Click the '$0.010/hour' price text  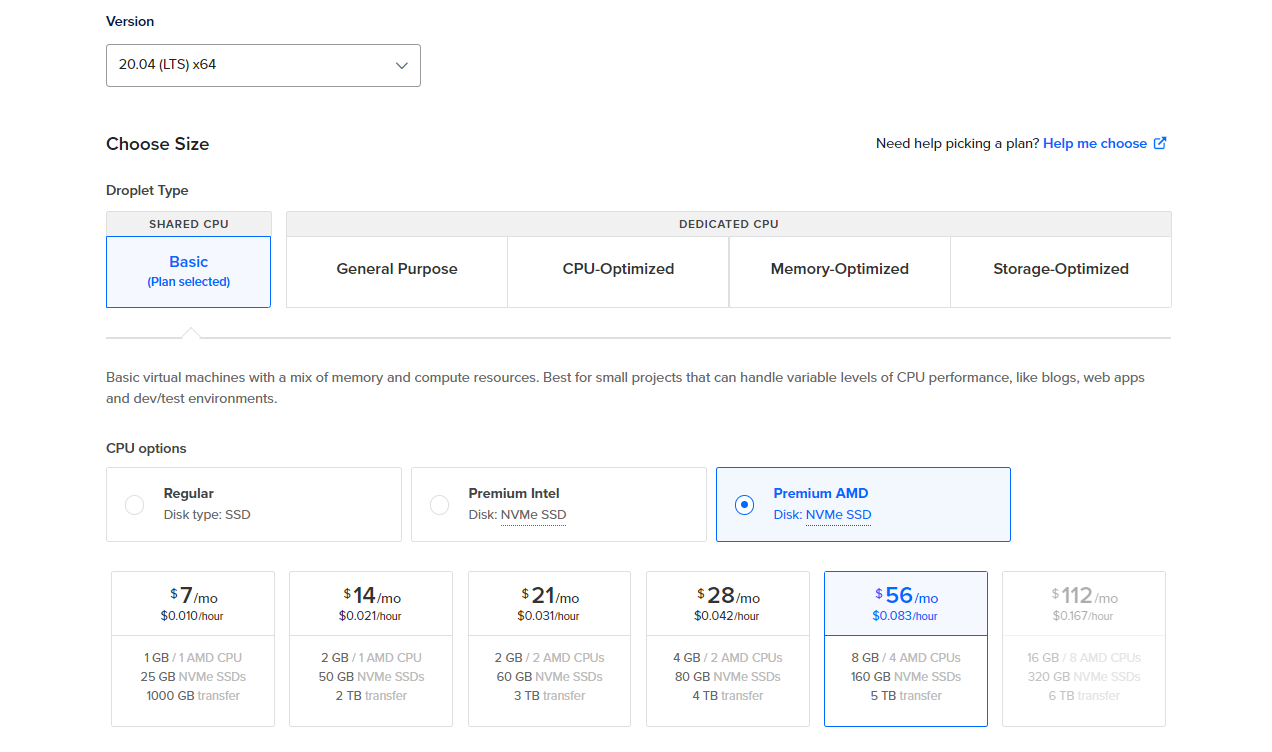(193, 616)
